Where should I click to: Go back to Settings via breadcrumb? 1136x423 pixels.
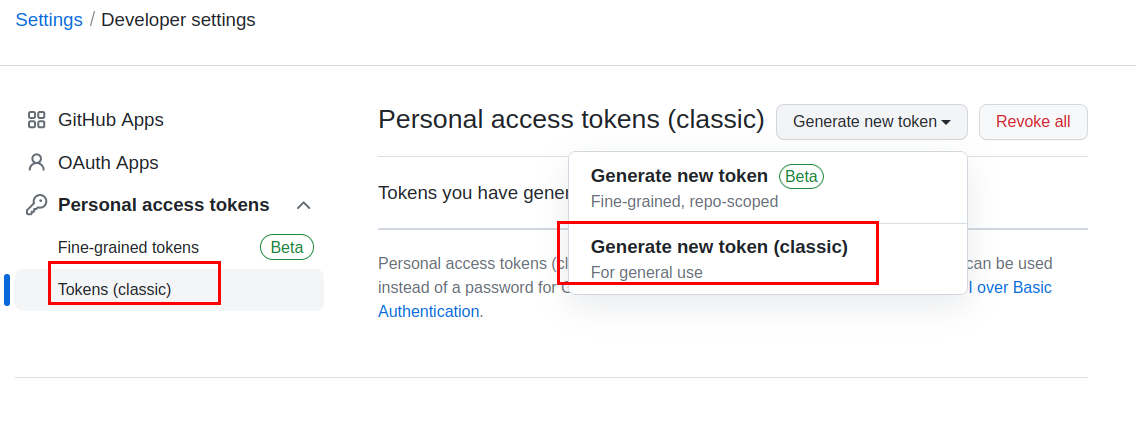pos(49,20)
